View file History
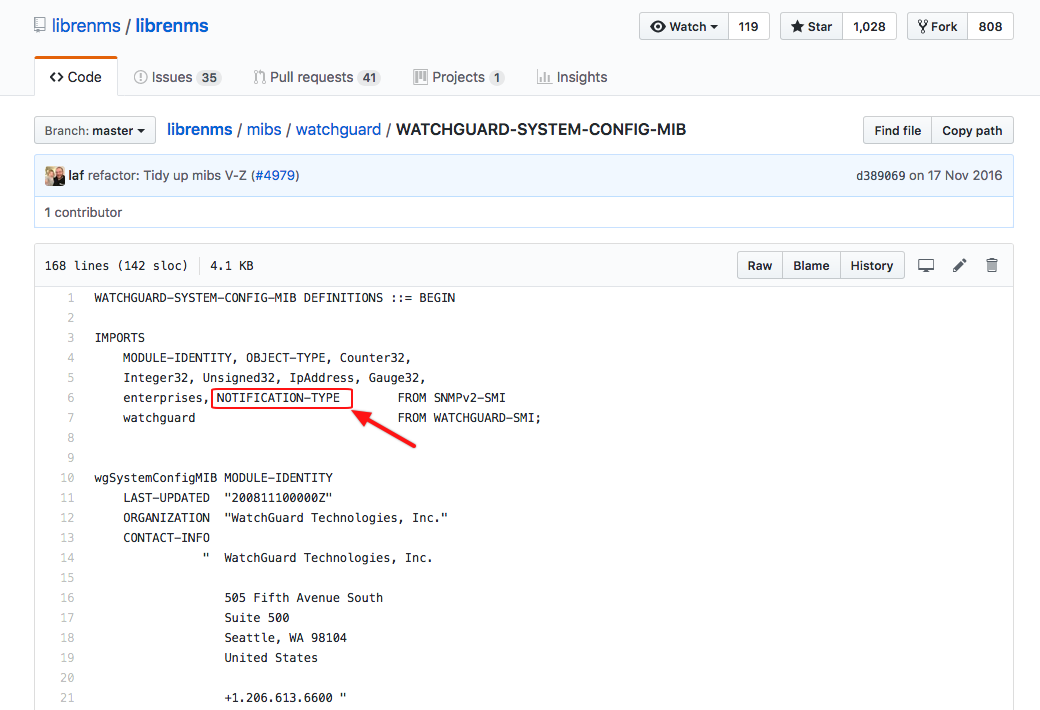Viewport: 1040px width, 710px height. click(871, 265)
